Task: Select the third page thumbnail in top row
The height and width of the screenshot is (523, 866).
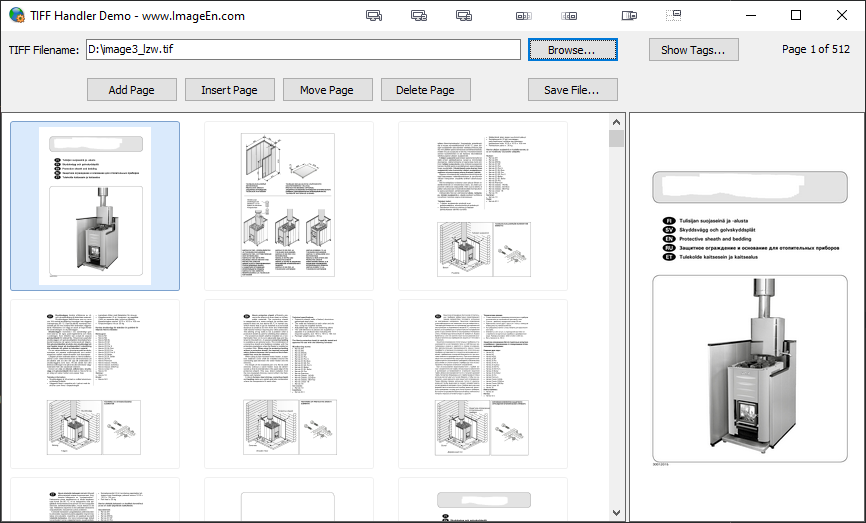Action: click(x=483, y=206)
